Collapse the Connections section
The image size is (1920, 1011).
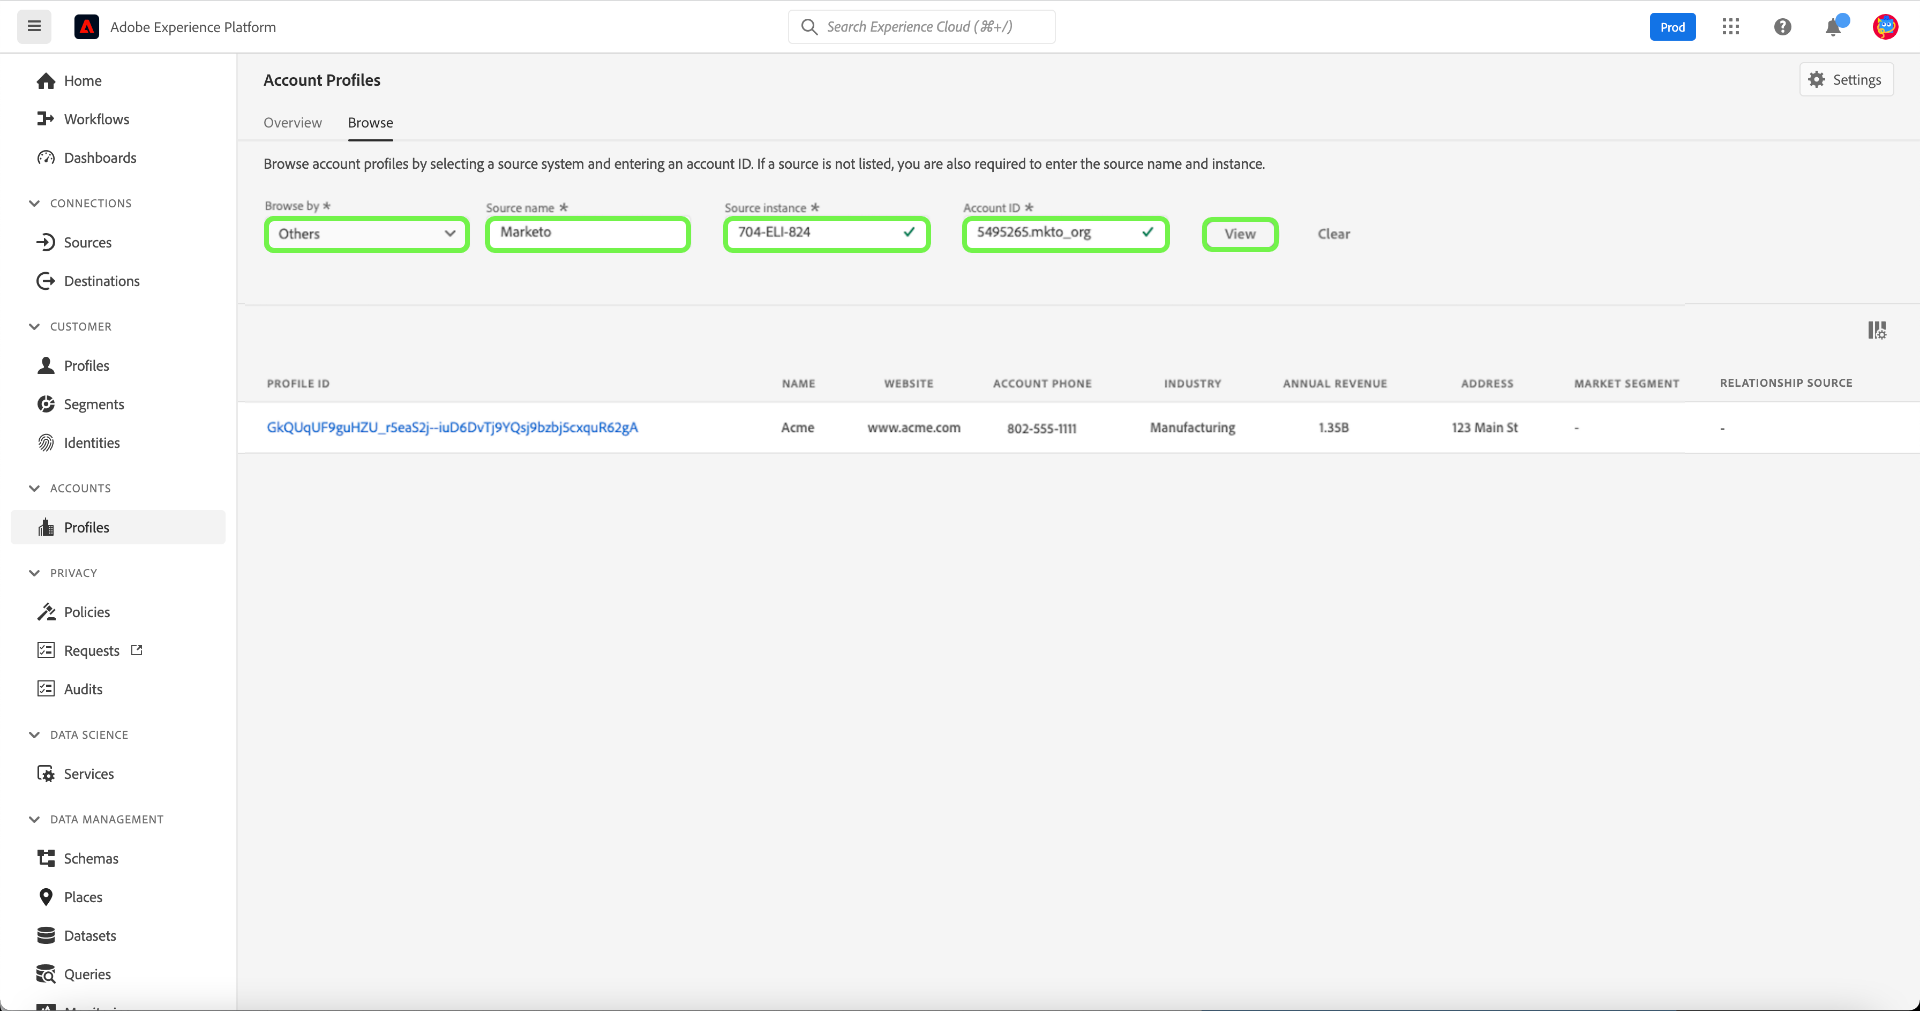34,203
